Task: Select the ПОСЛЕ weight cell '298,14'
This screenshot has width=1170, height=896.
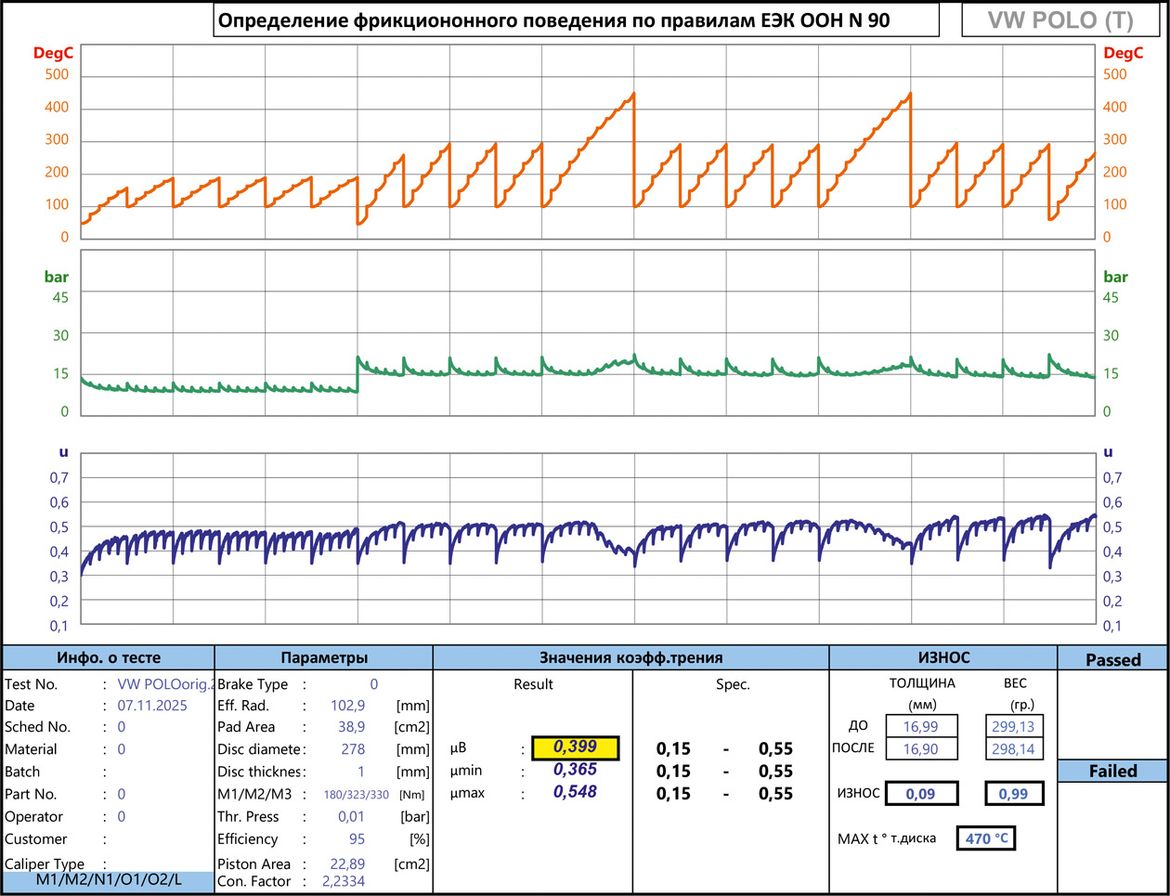Action: [x=1013, y=749]
